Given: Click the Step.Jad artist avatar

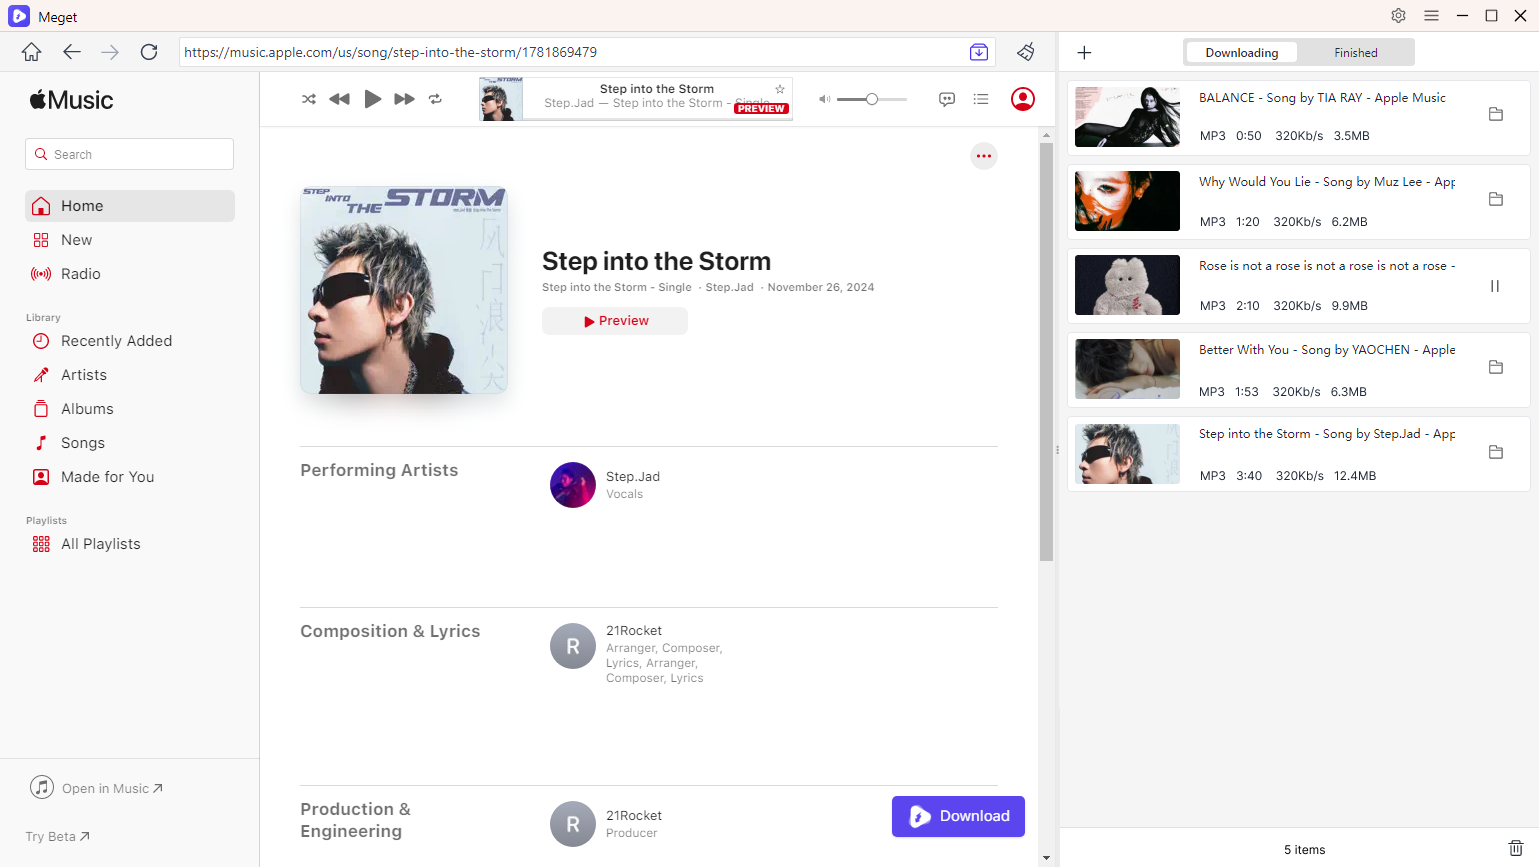Looking at the screenshot, I should (573, 485).
